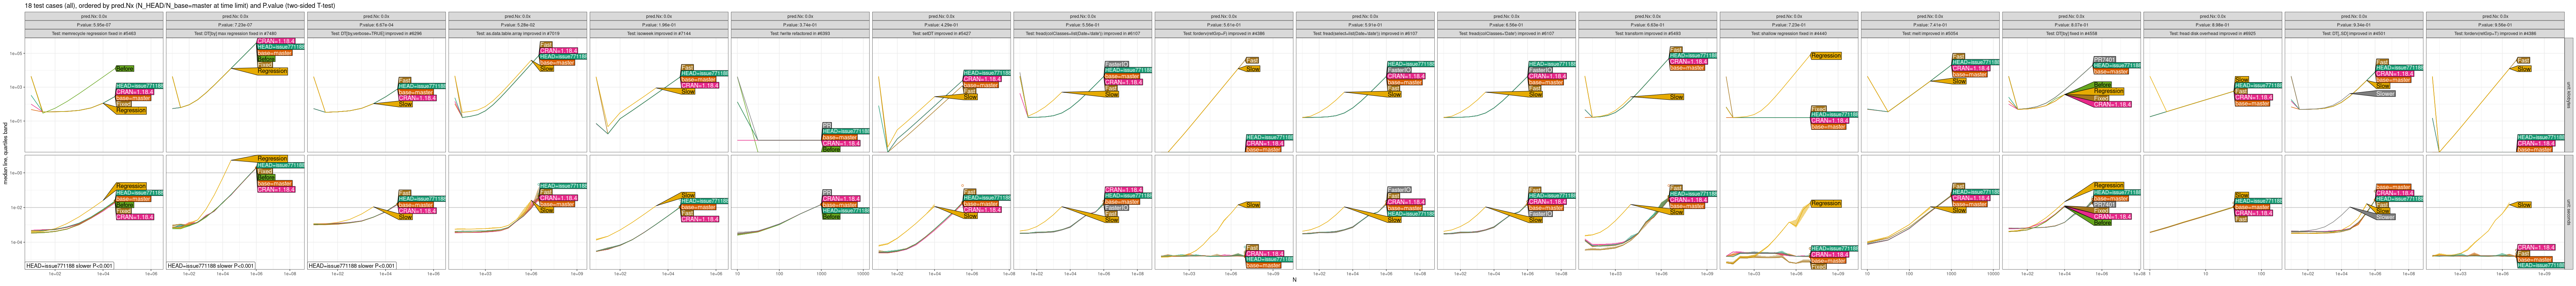
Task: Click the "P.value: 7.23e-01" strip
Action: pyautogui.click(x=1788, y=25)
